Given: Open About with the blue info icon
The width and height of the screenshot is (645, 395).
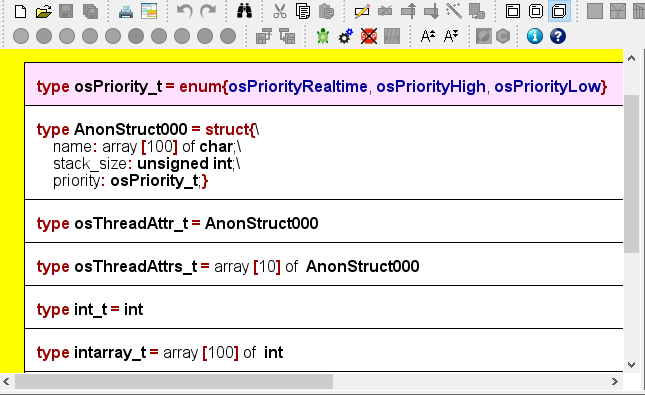Looking at the screenshot, I should click(535, 37).
